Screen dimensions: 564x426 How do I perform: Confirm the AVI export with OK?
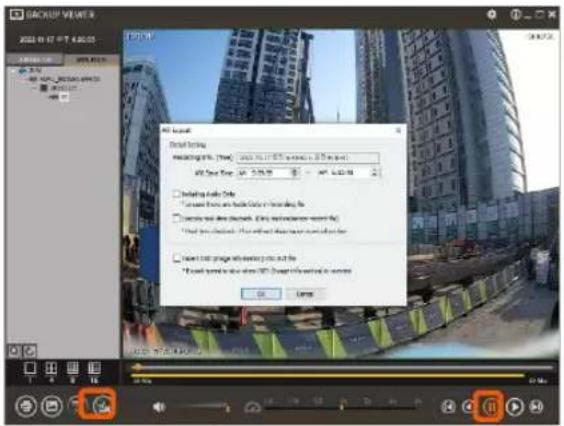tap(261, 294)
